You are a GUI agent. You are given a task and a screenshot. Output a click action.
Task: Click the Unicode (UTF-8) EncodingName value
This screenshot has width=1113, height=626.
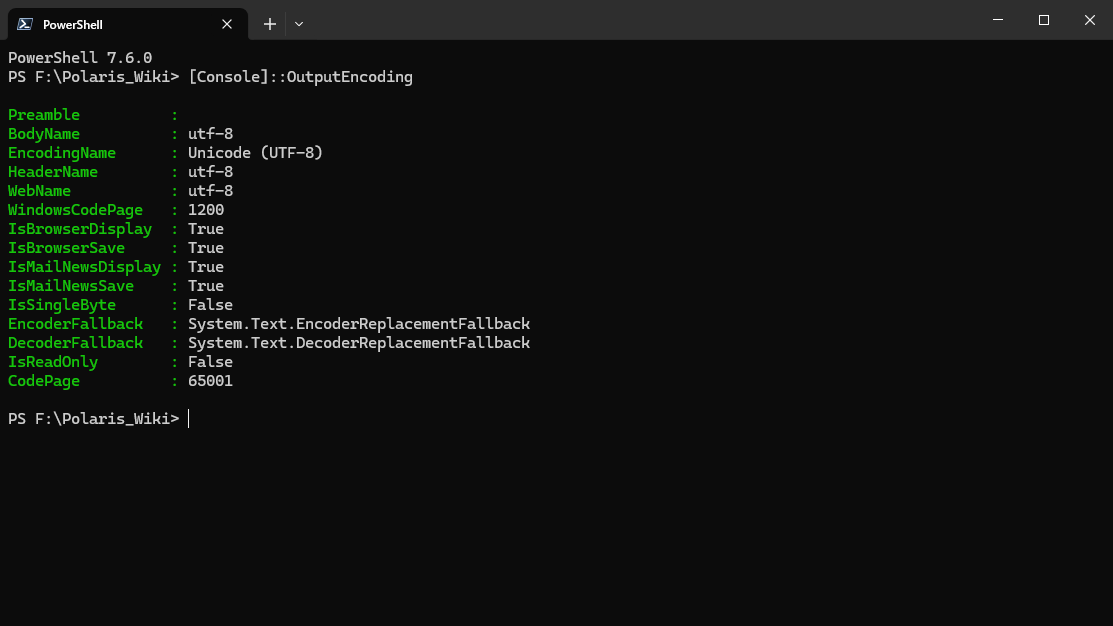(255, 153)
